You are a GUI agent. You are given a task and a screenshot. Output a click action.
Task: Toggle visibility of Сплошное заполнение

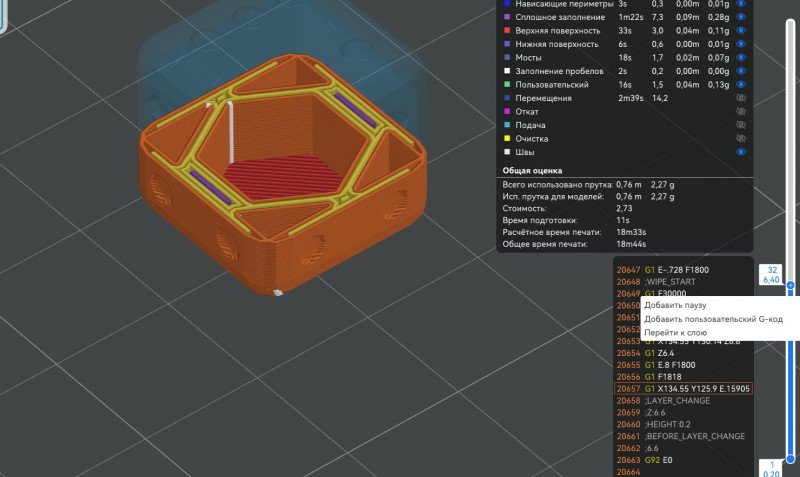click(x=741, y=17)
